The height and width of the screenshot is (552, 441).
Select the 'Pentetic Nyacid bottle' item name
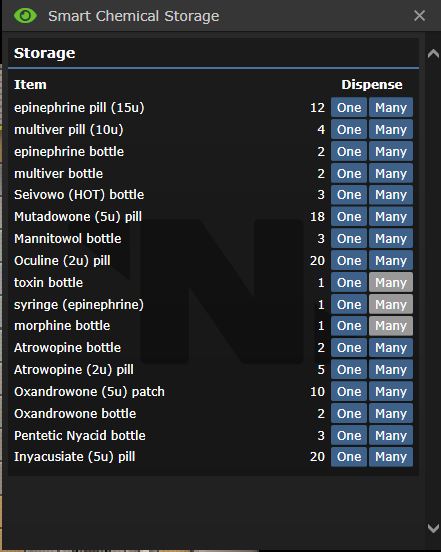pyautogui.click(x=80, y=436)
